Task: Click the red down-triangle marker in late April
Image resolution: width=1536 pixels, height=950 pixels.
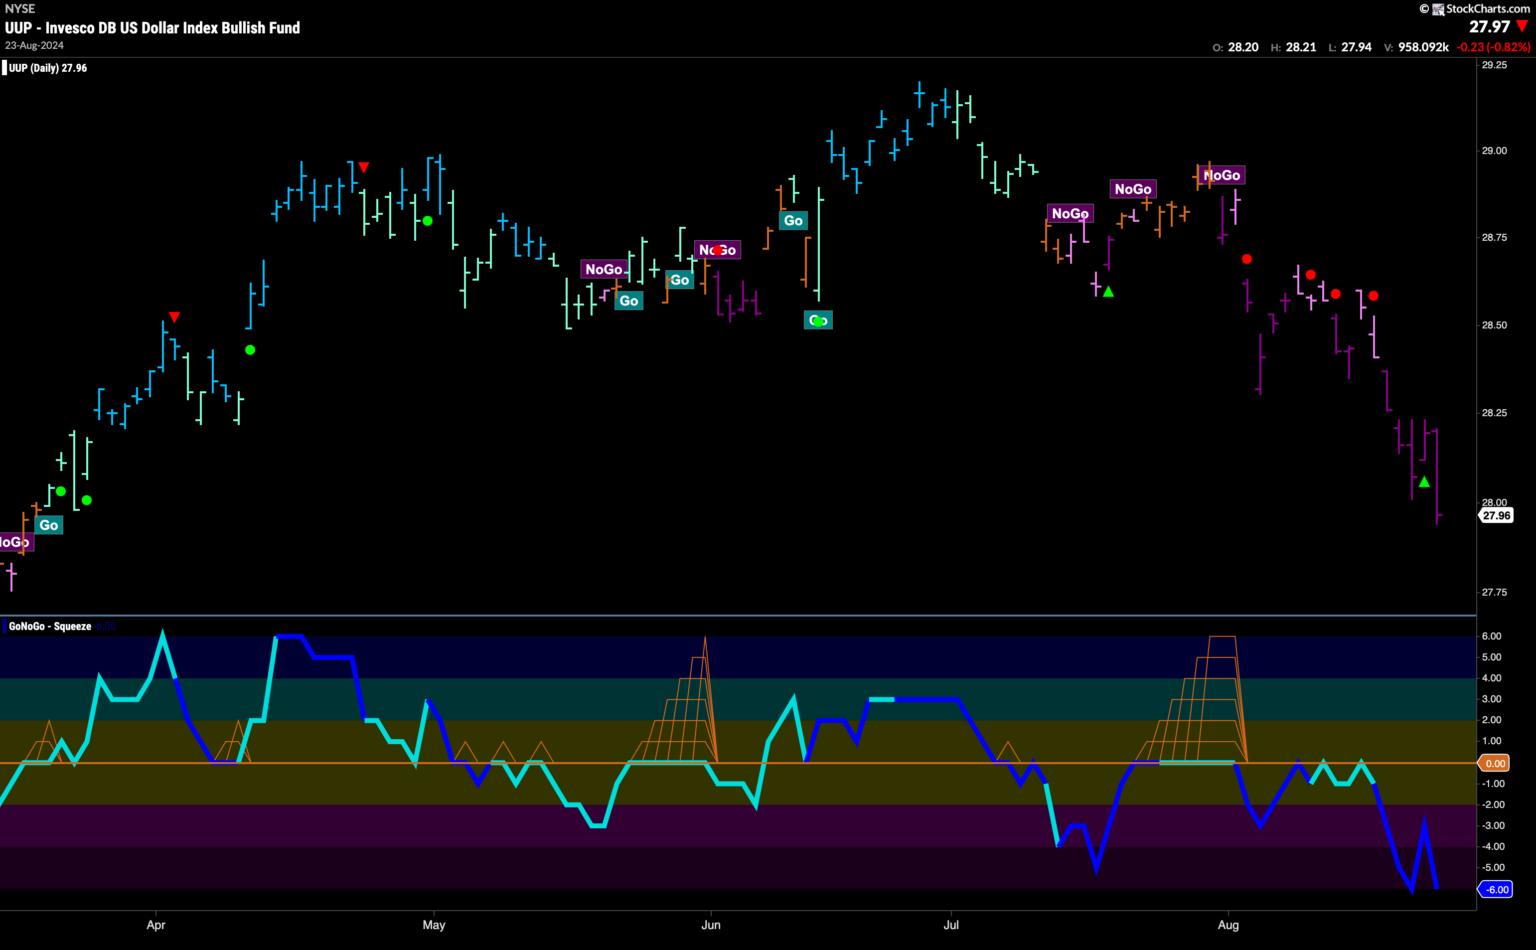Action: click(364, 167)
